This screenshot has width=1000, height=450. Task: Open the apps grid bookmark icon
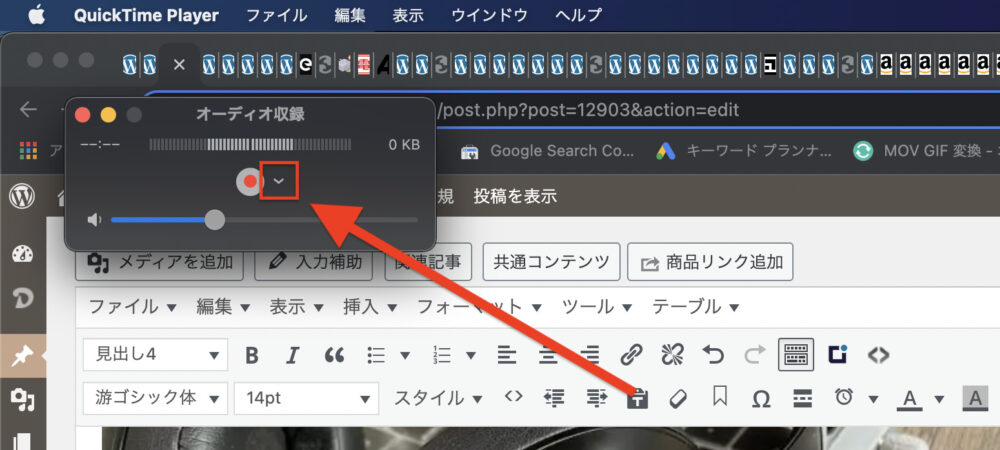coord(28,150)
